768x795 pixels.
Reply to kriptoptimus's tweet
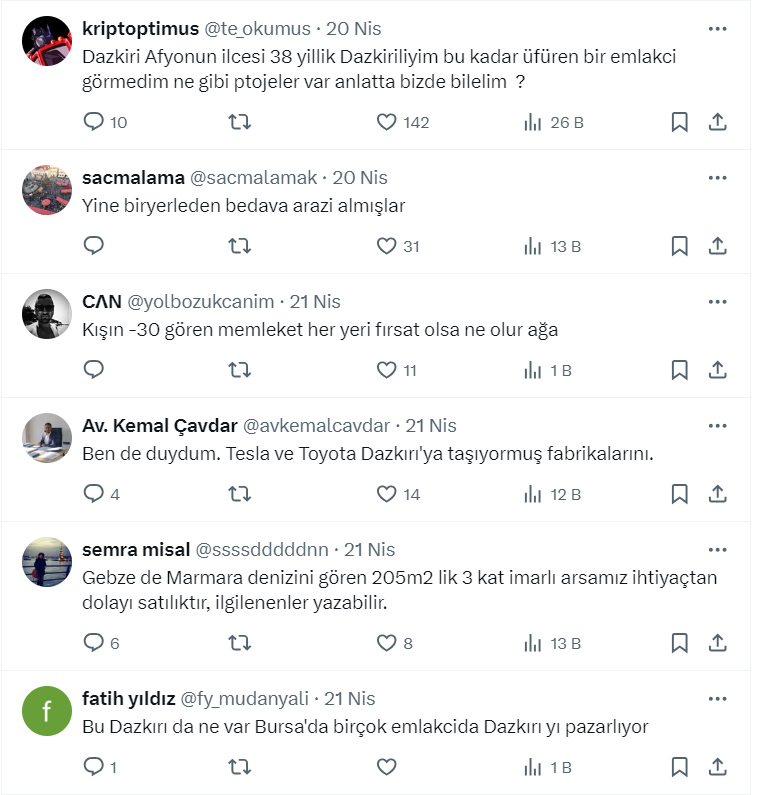point(94,122)
